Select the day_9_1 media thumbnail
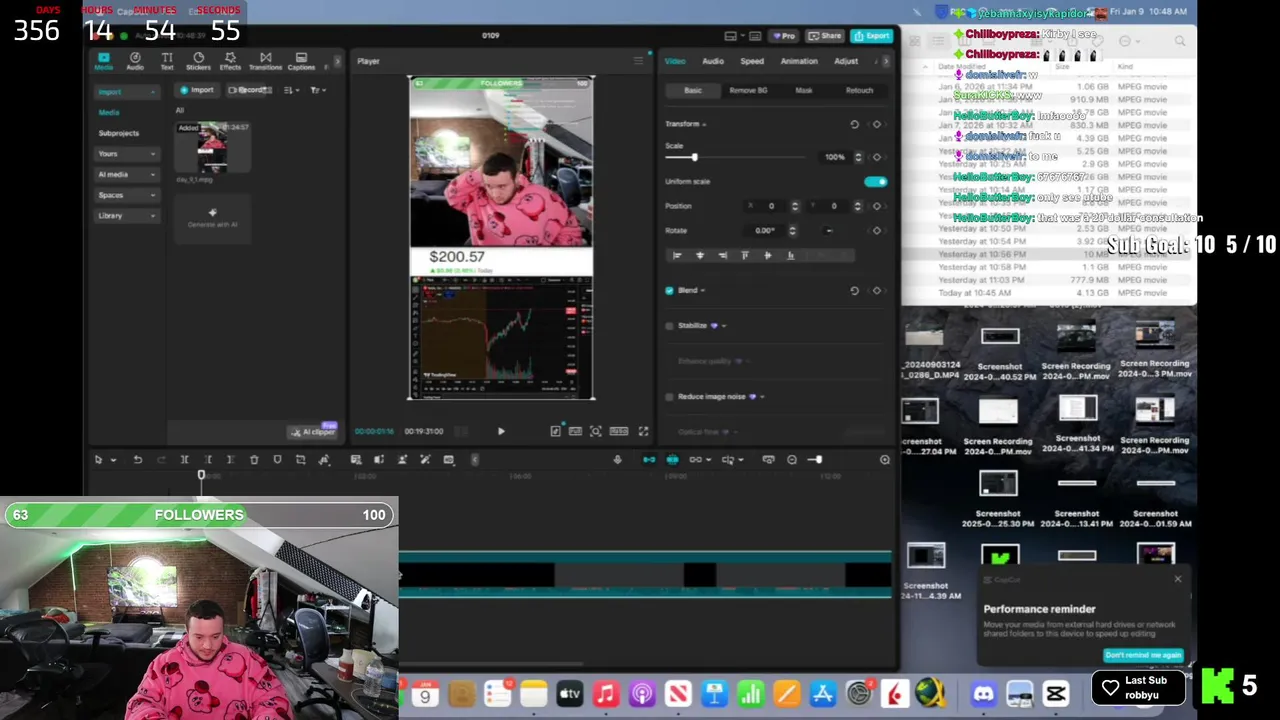The height and width of the screenshot is (720, 1280). click(212, 148)
